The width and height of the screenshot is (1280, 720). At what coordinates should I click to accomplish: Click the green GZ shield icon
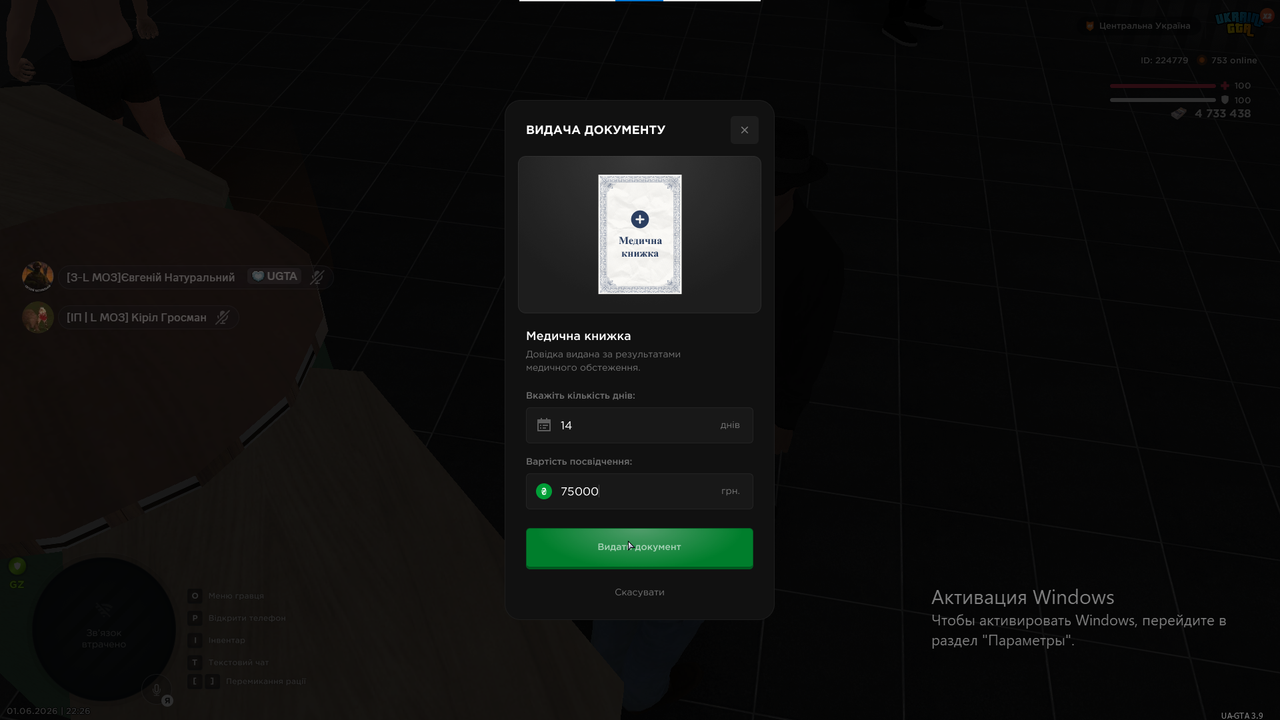[x=17, y=566]
